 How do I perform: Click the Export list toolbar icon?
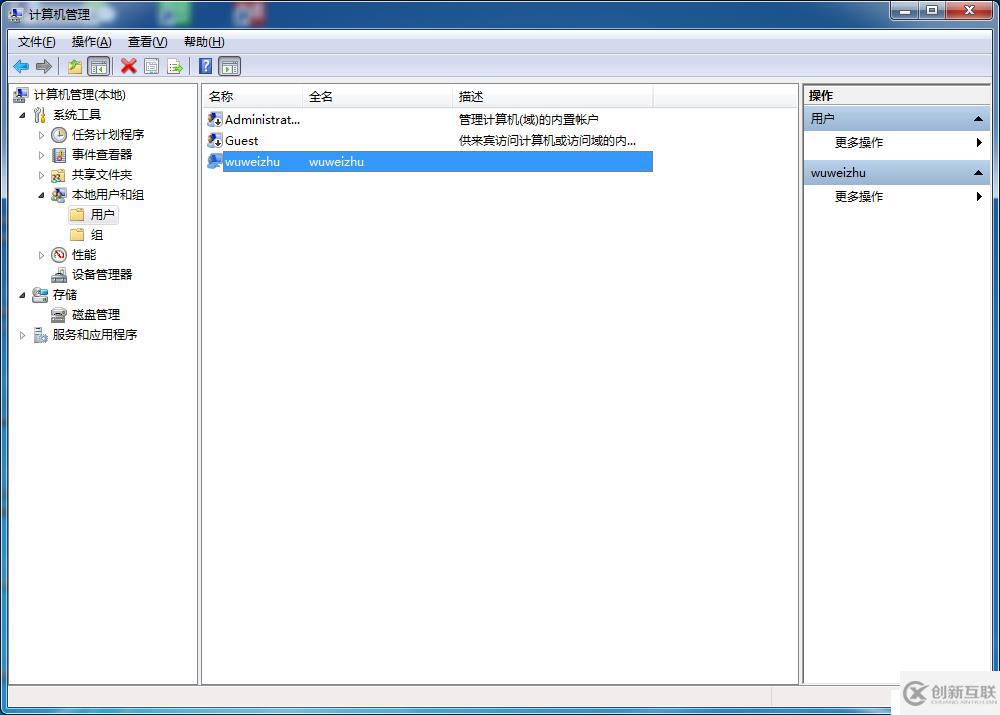click(175, 66)
